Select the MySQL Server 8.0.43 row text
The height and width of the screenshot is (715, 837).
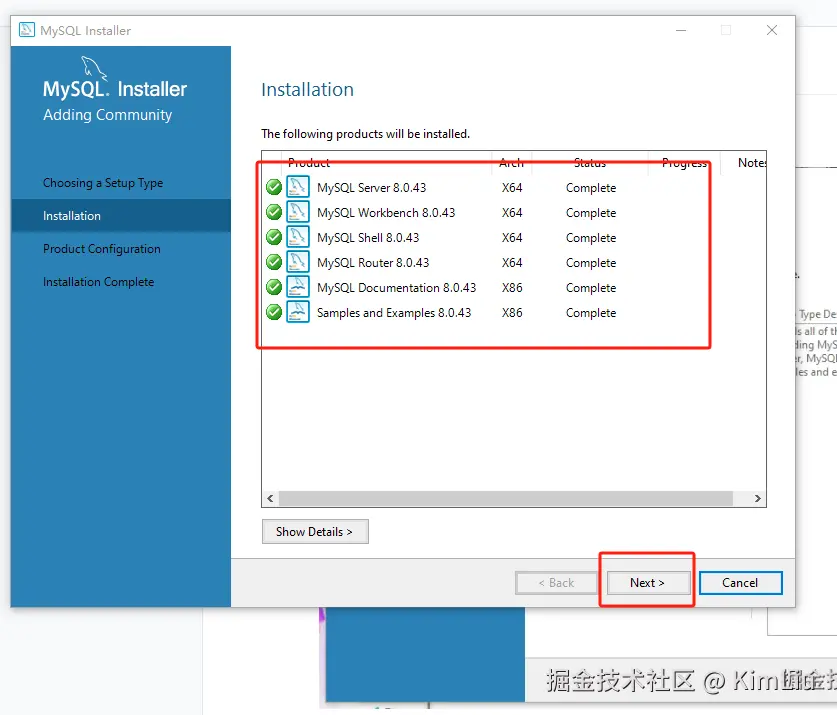point(372,188)
